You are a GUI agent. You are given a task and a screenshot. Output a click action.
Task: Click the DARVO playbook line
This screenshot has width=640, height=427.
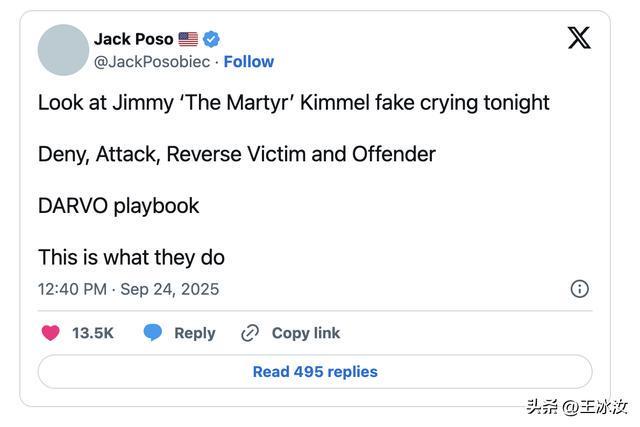[x=118, y=206]
